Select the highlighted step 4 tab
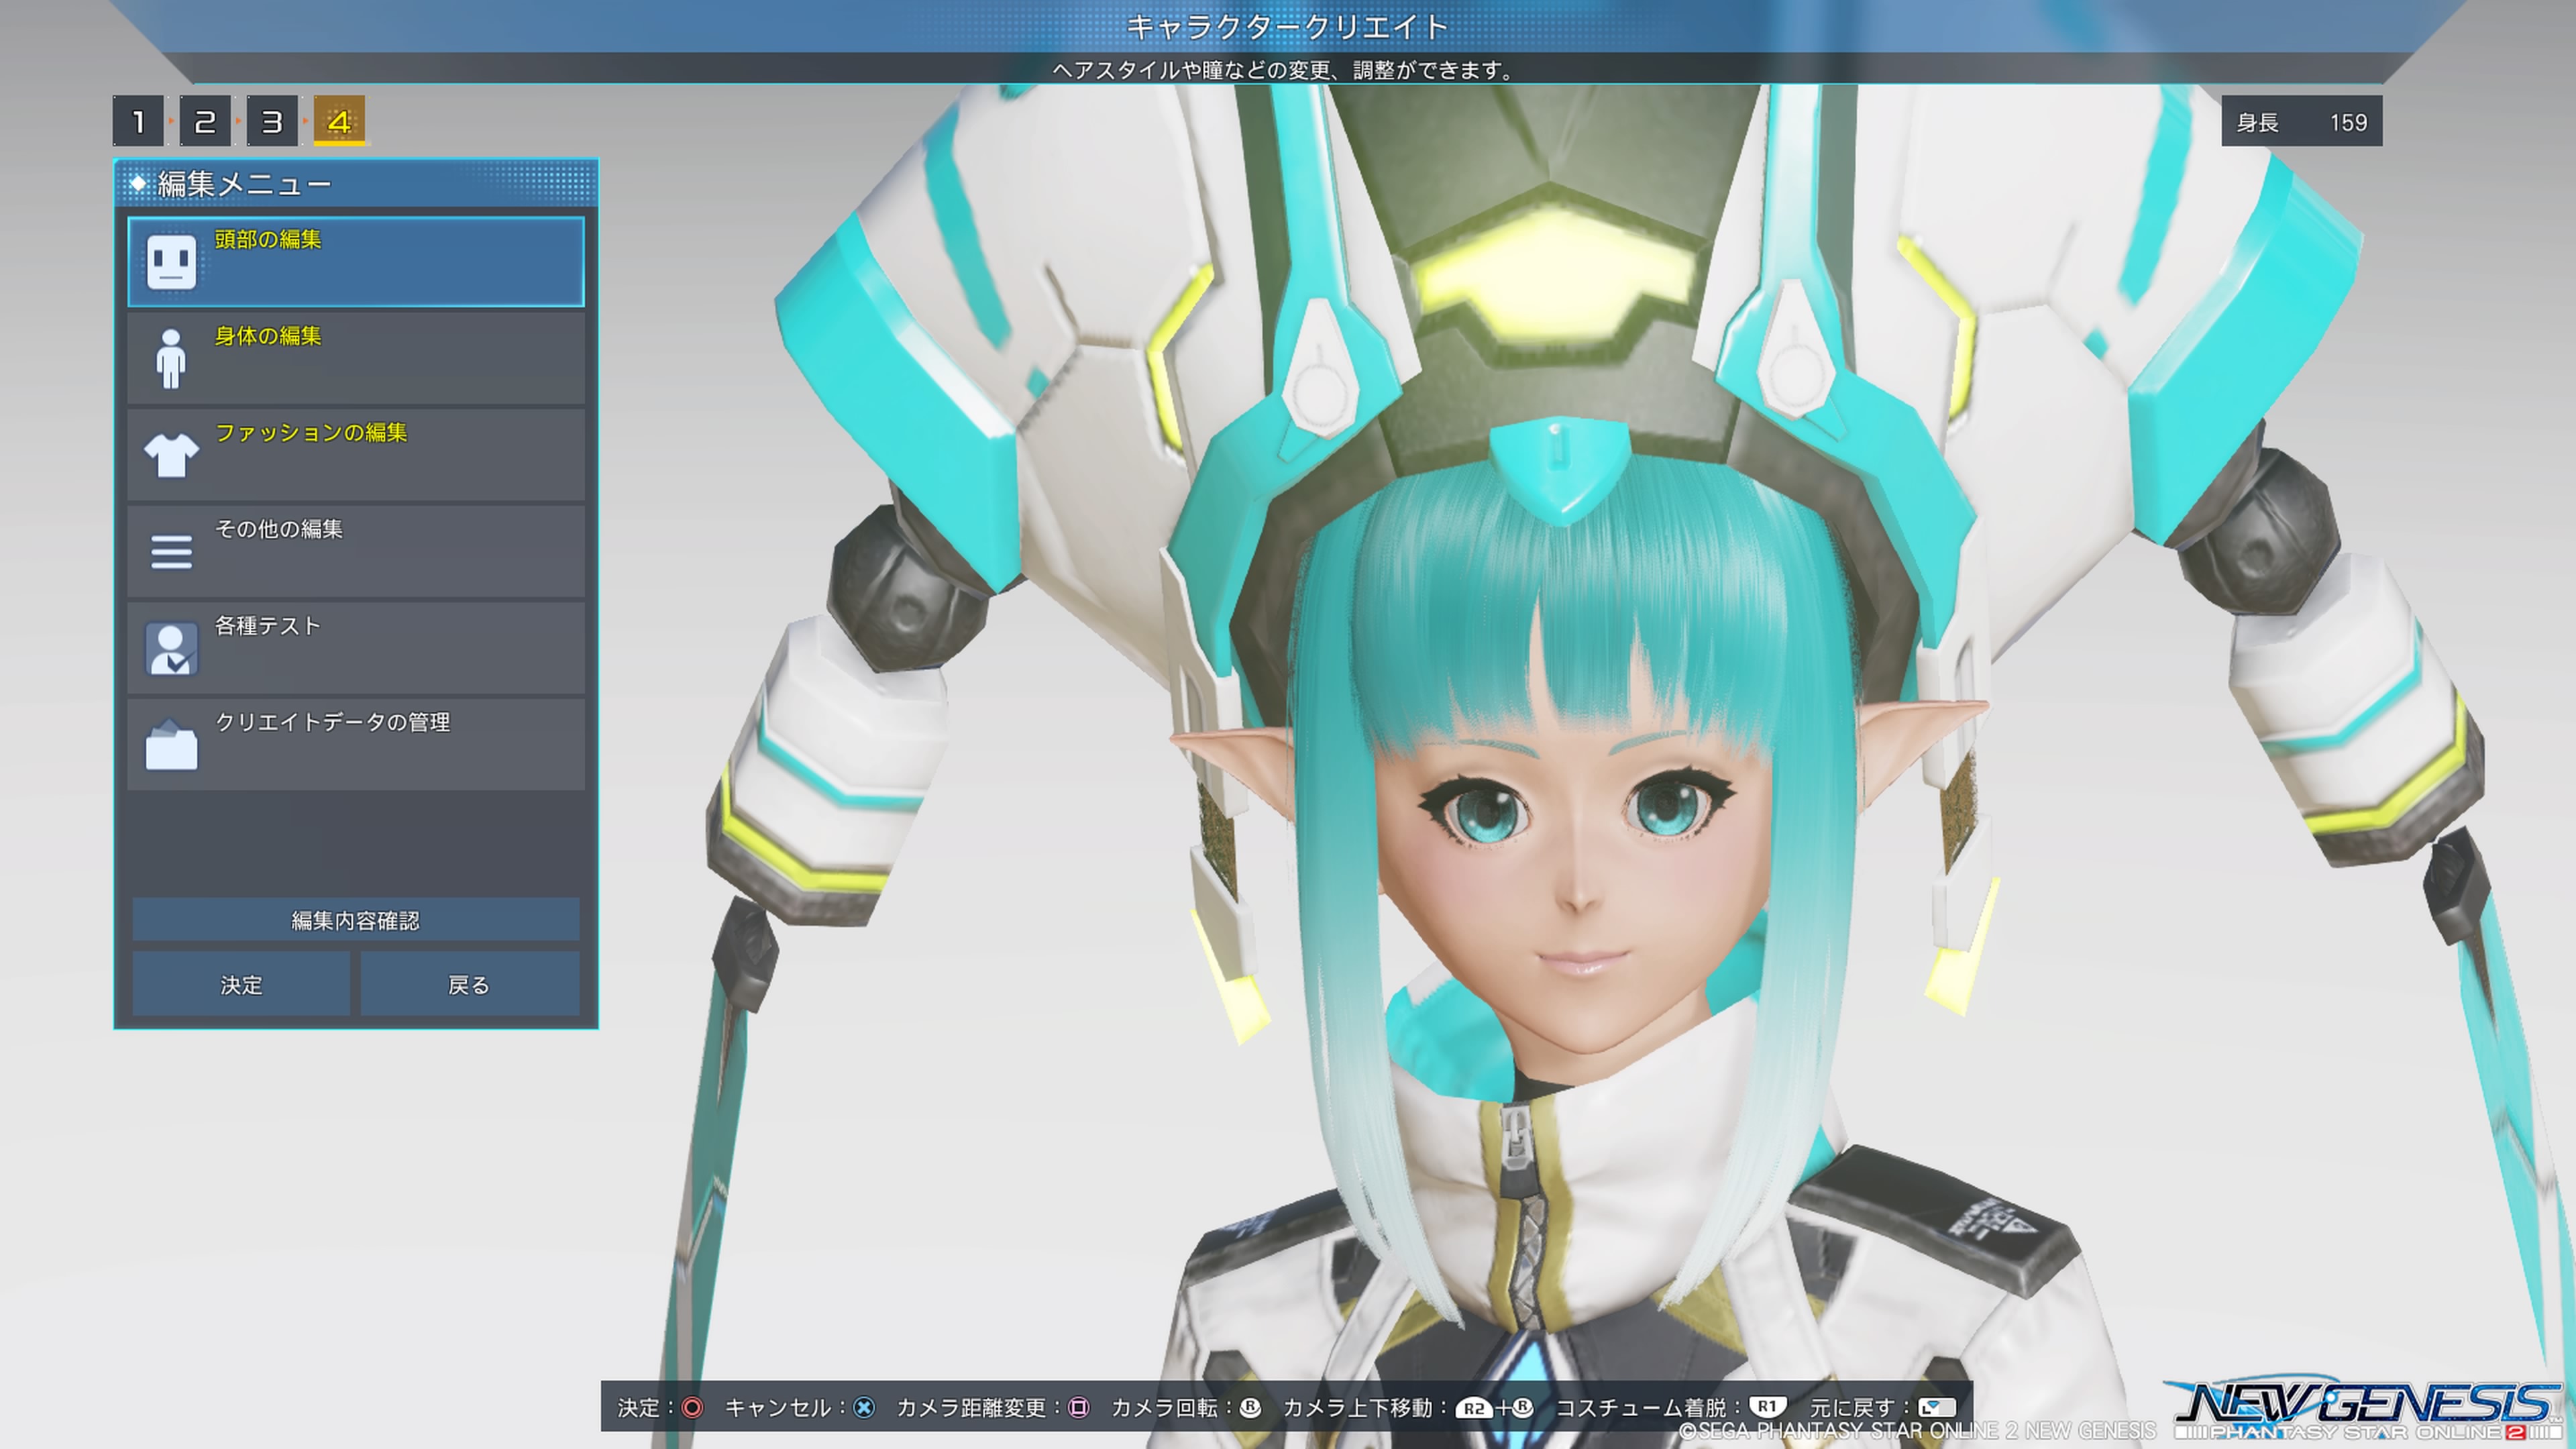This screenshot has height=1449, width=2576. tap(339, 122)
